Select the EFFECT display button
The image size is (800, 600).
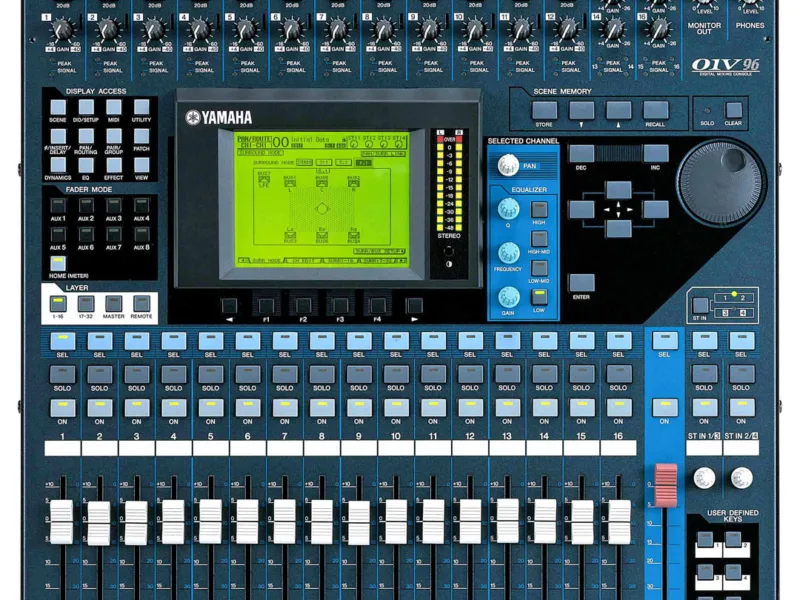click(x=113, y=165)
